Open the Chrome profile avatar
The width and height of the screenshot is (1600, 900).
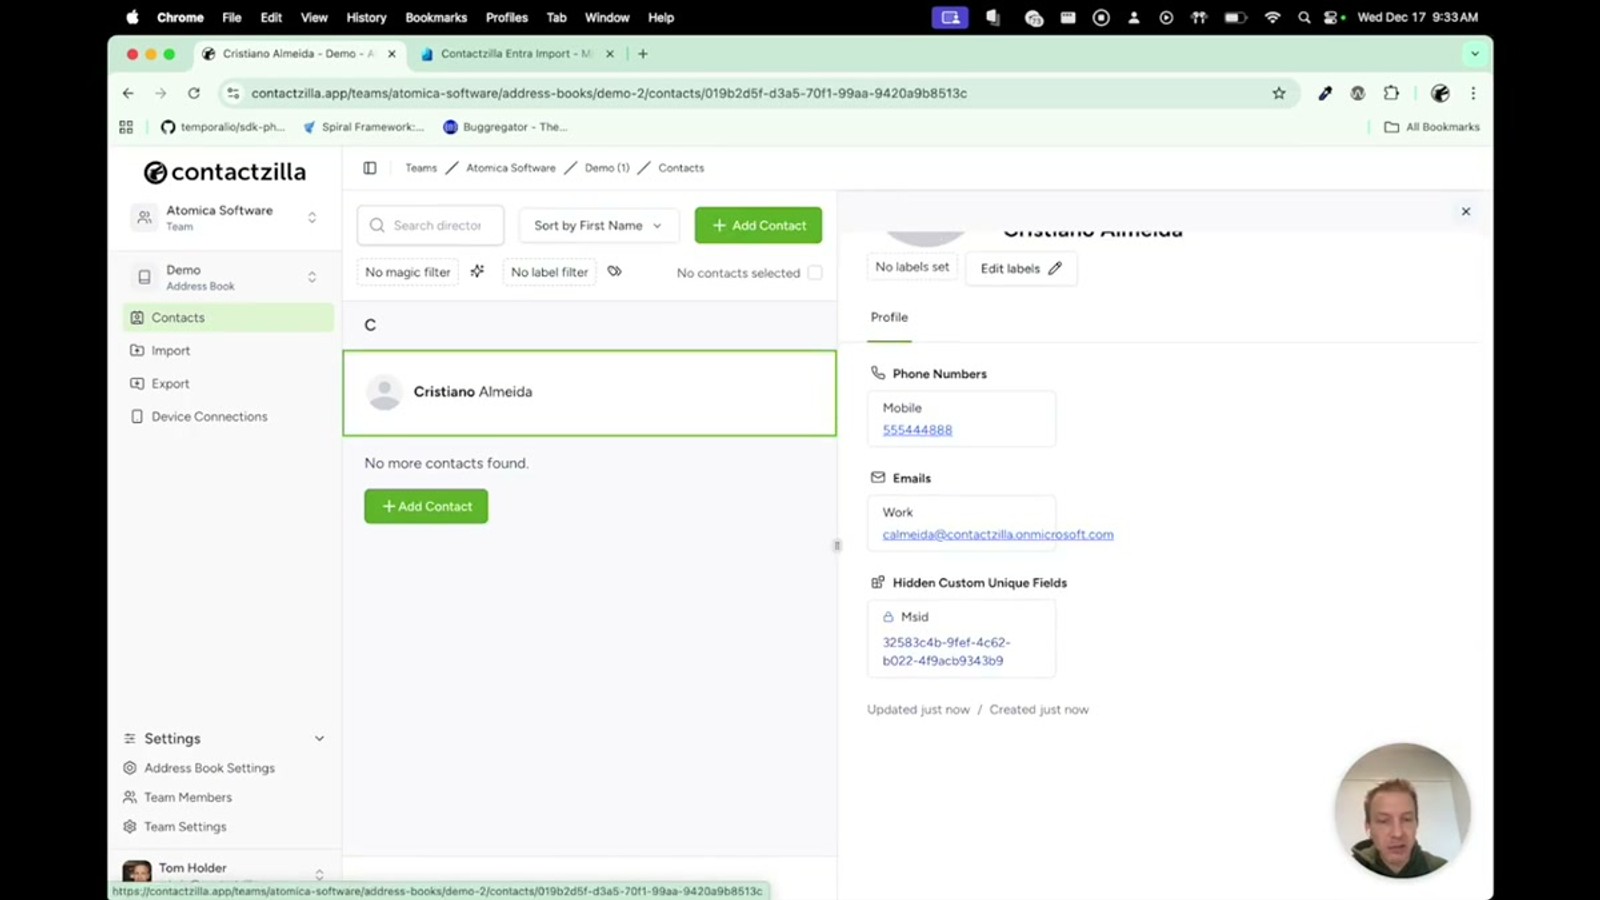tap(1440, 93)
